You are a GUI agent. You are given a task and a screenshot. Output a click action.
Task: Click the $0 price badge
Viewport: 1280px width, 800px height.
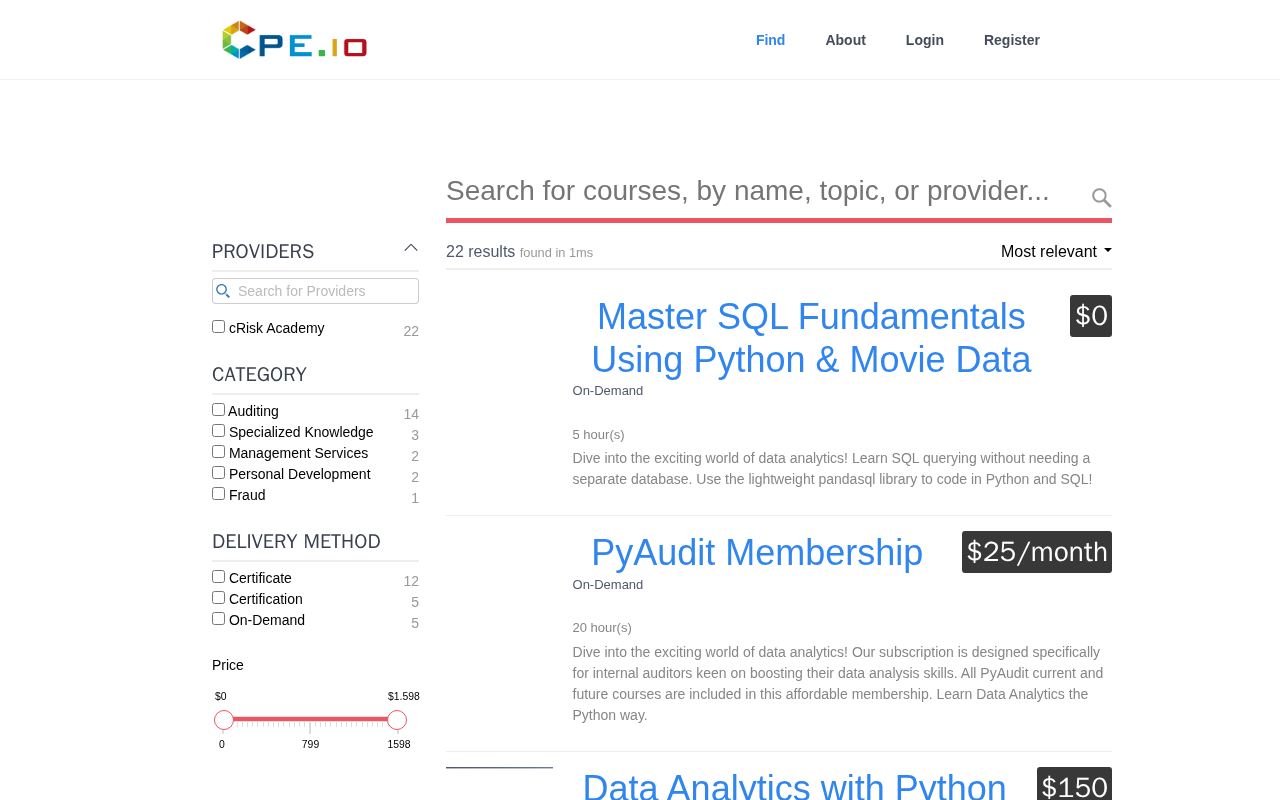1091,316
